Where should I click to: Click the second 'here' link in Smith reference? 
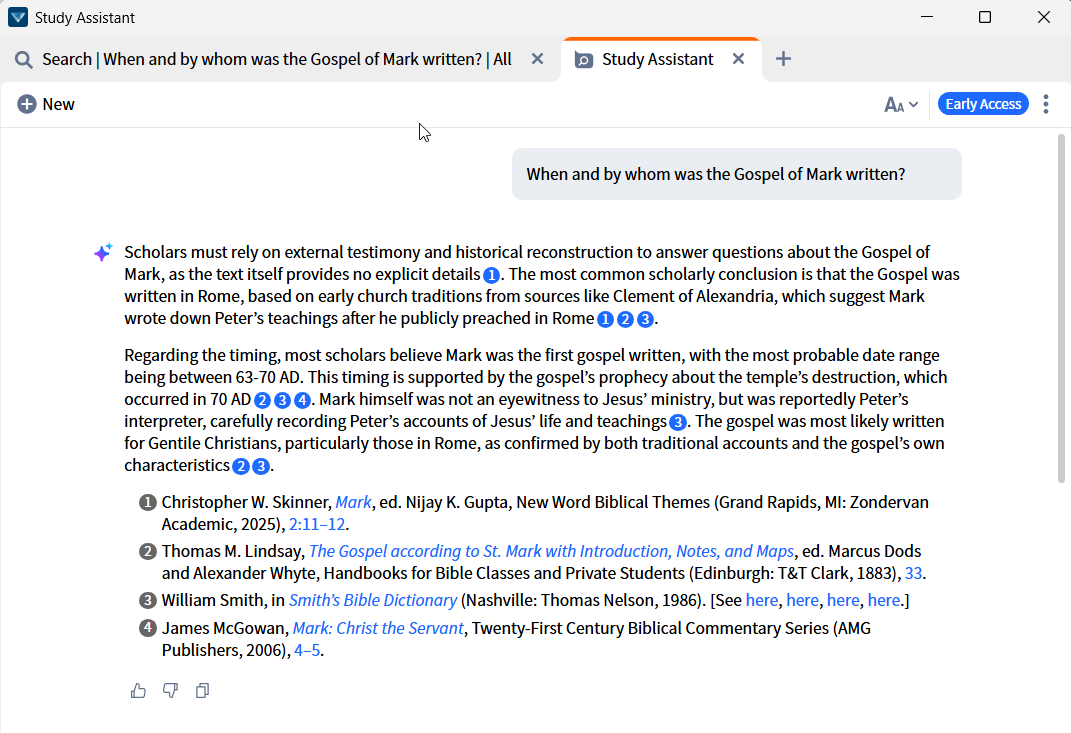[x=803, y=600]
